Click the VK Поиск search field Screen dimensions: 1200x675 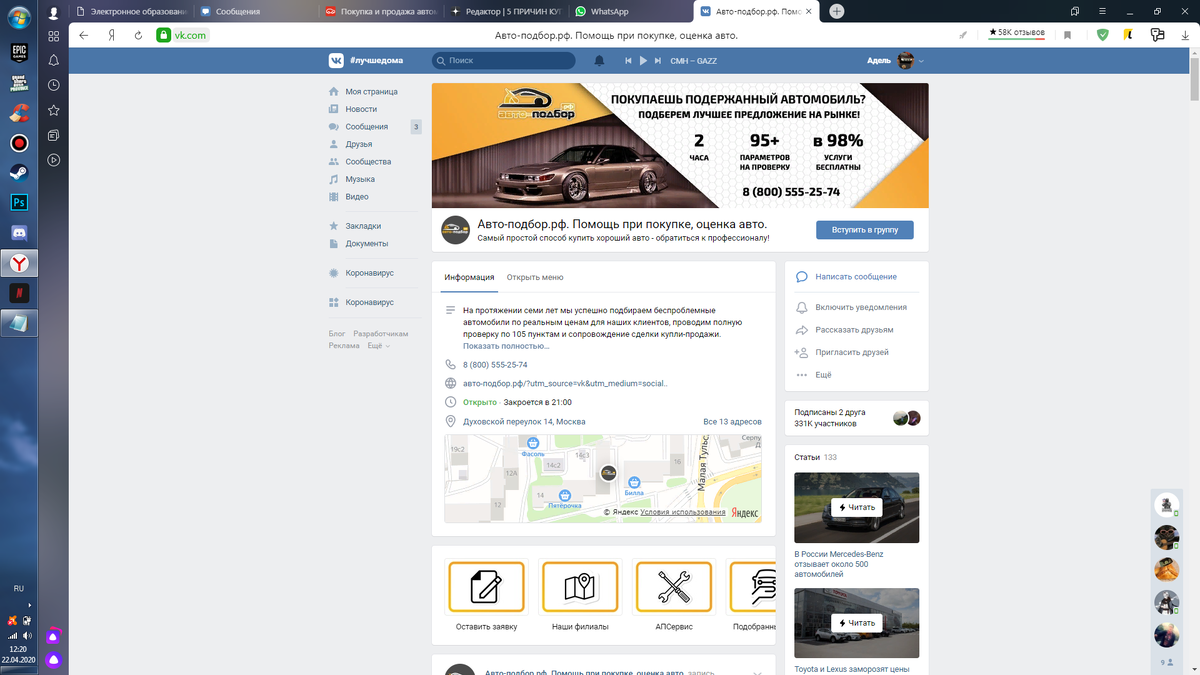[504, 61]
